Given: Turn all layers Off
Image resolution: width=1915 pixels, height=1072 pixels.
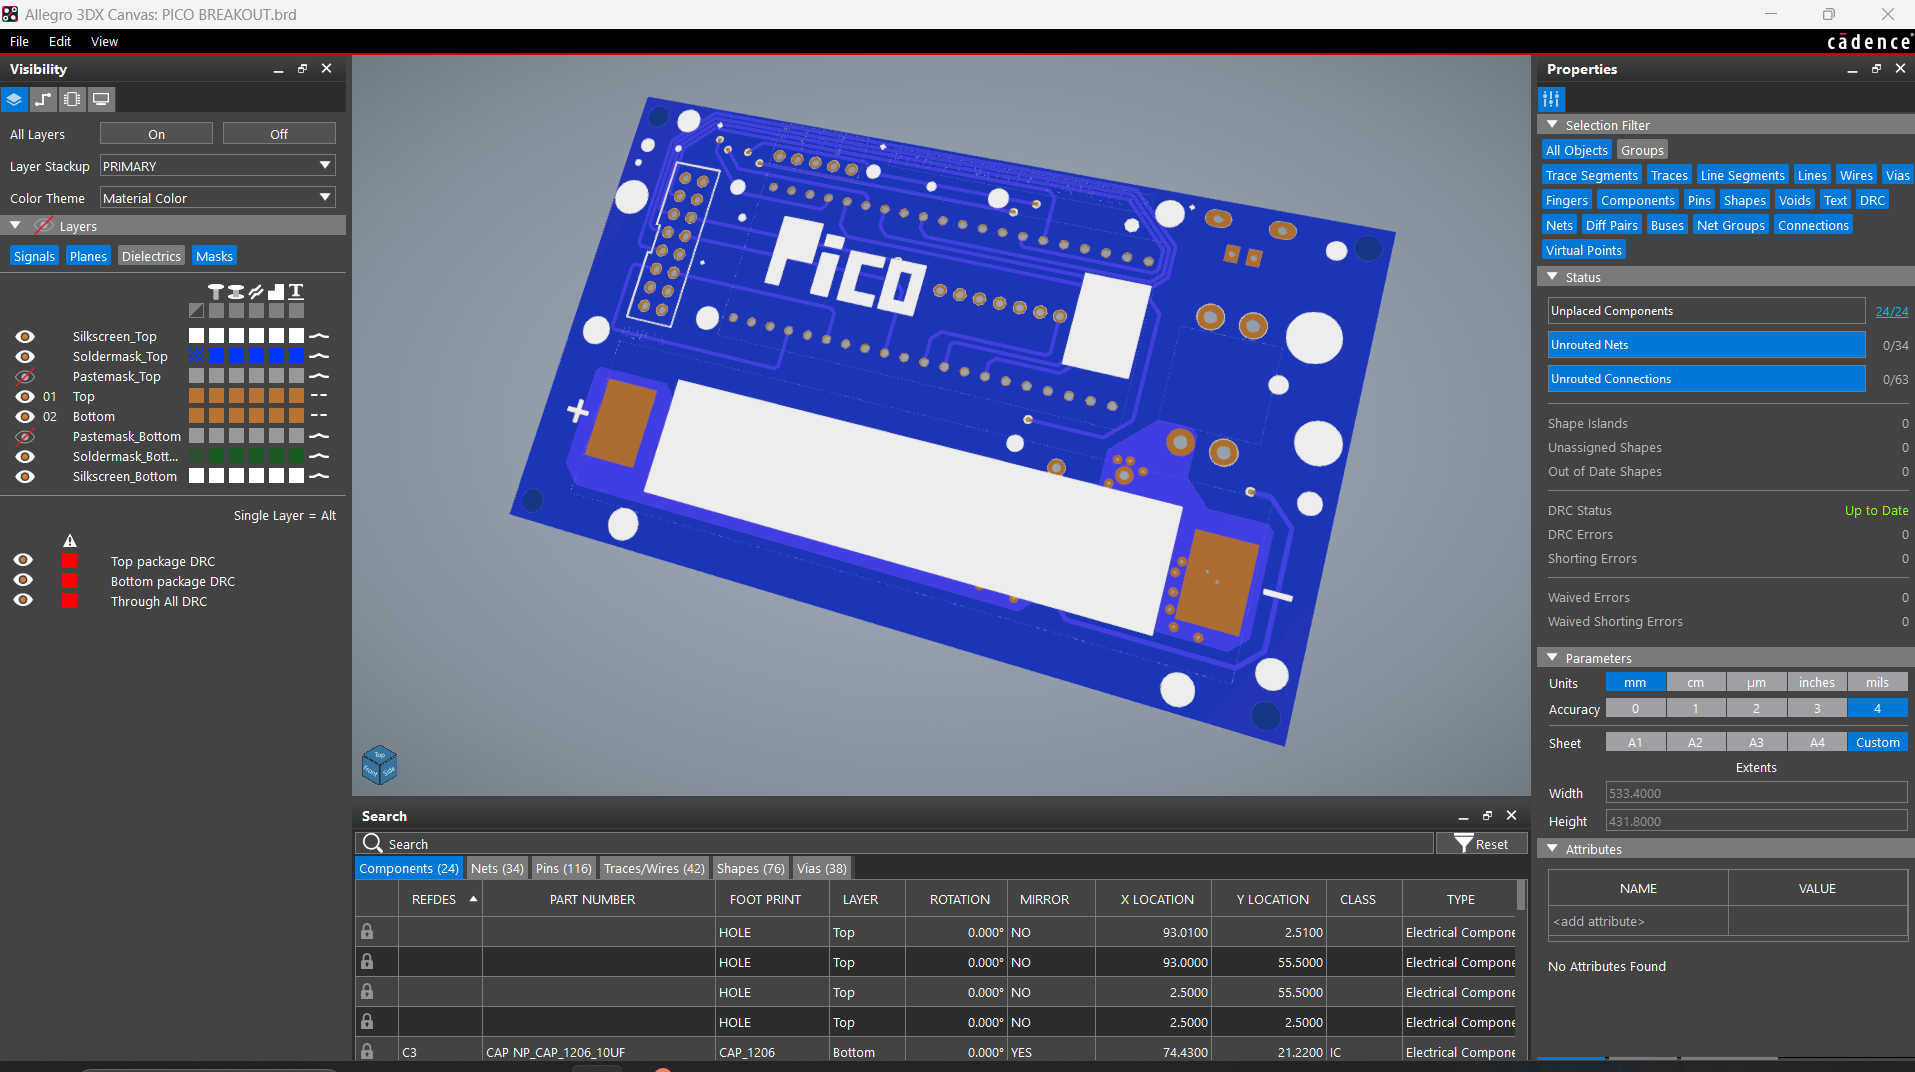Looking at the screenshot, I should coord(279,134).
